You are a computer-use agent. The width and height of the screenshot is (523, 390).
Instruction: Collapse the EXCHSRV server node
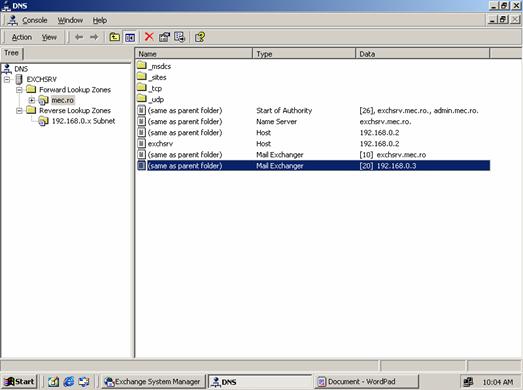(7, 79)
